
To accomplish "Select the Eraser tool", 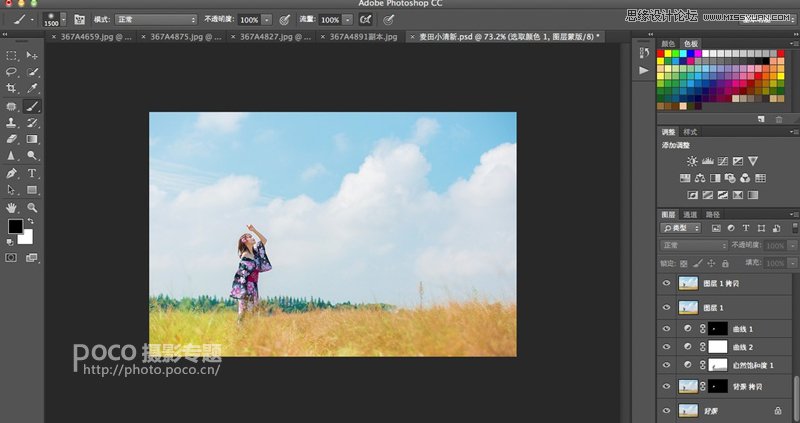I will click(11, 139).
